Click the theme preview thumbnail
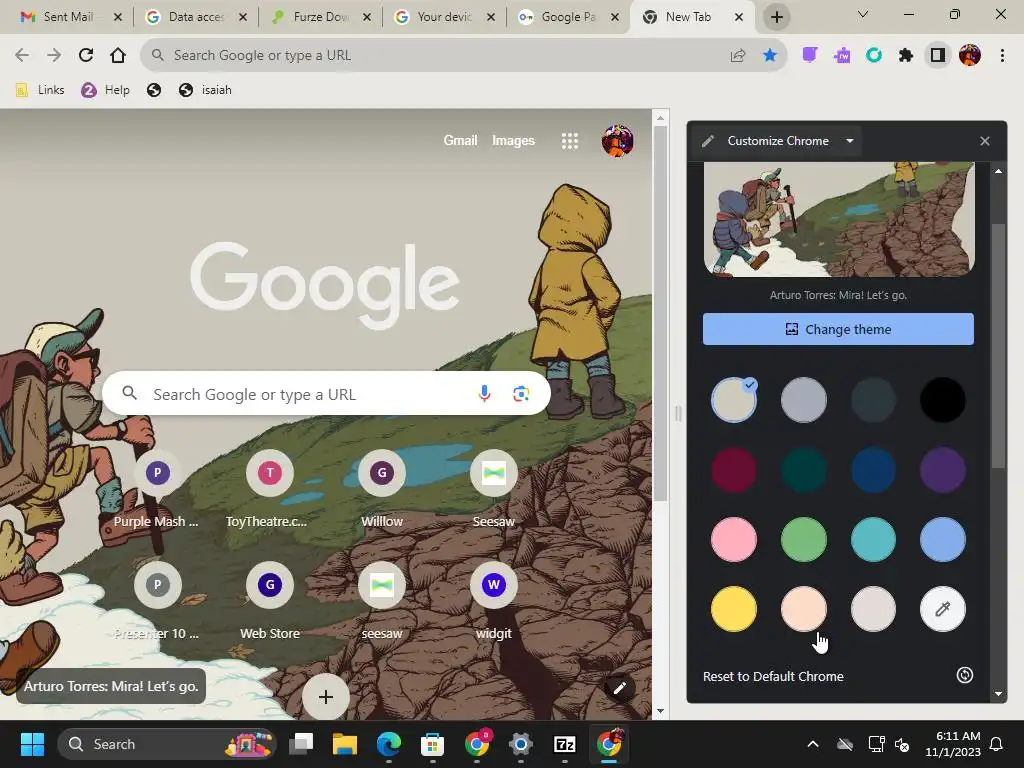 (839, 220)
